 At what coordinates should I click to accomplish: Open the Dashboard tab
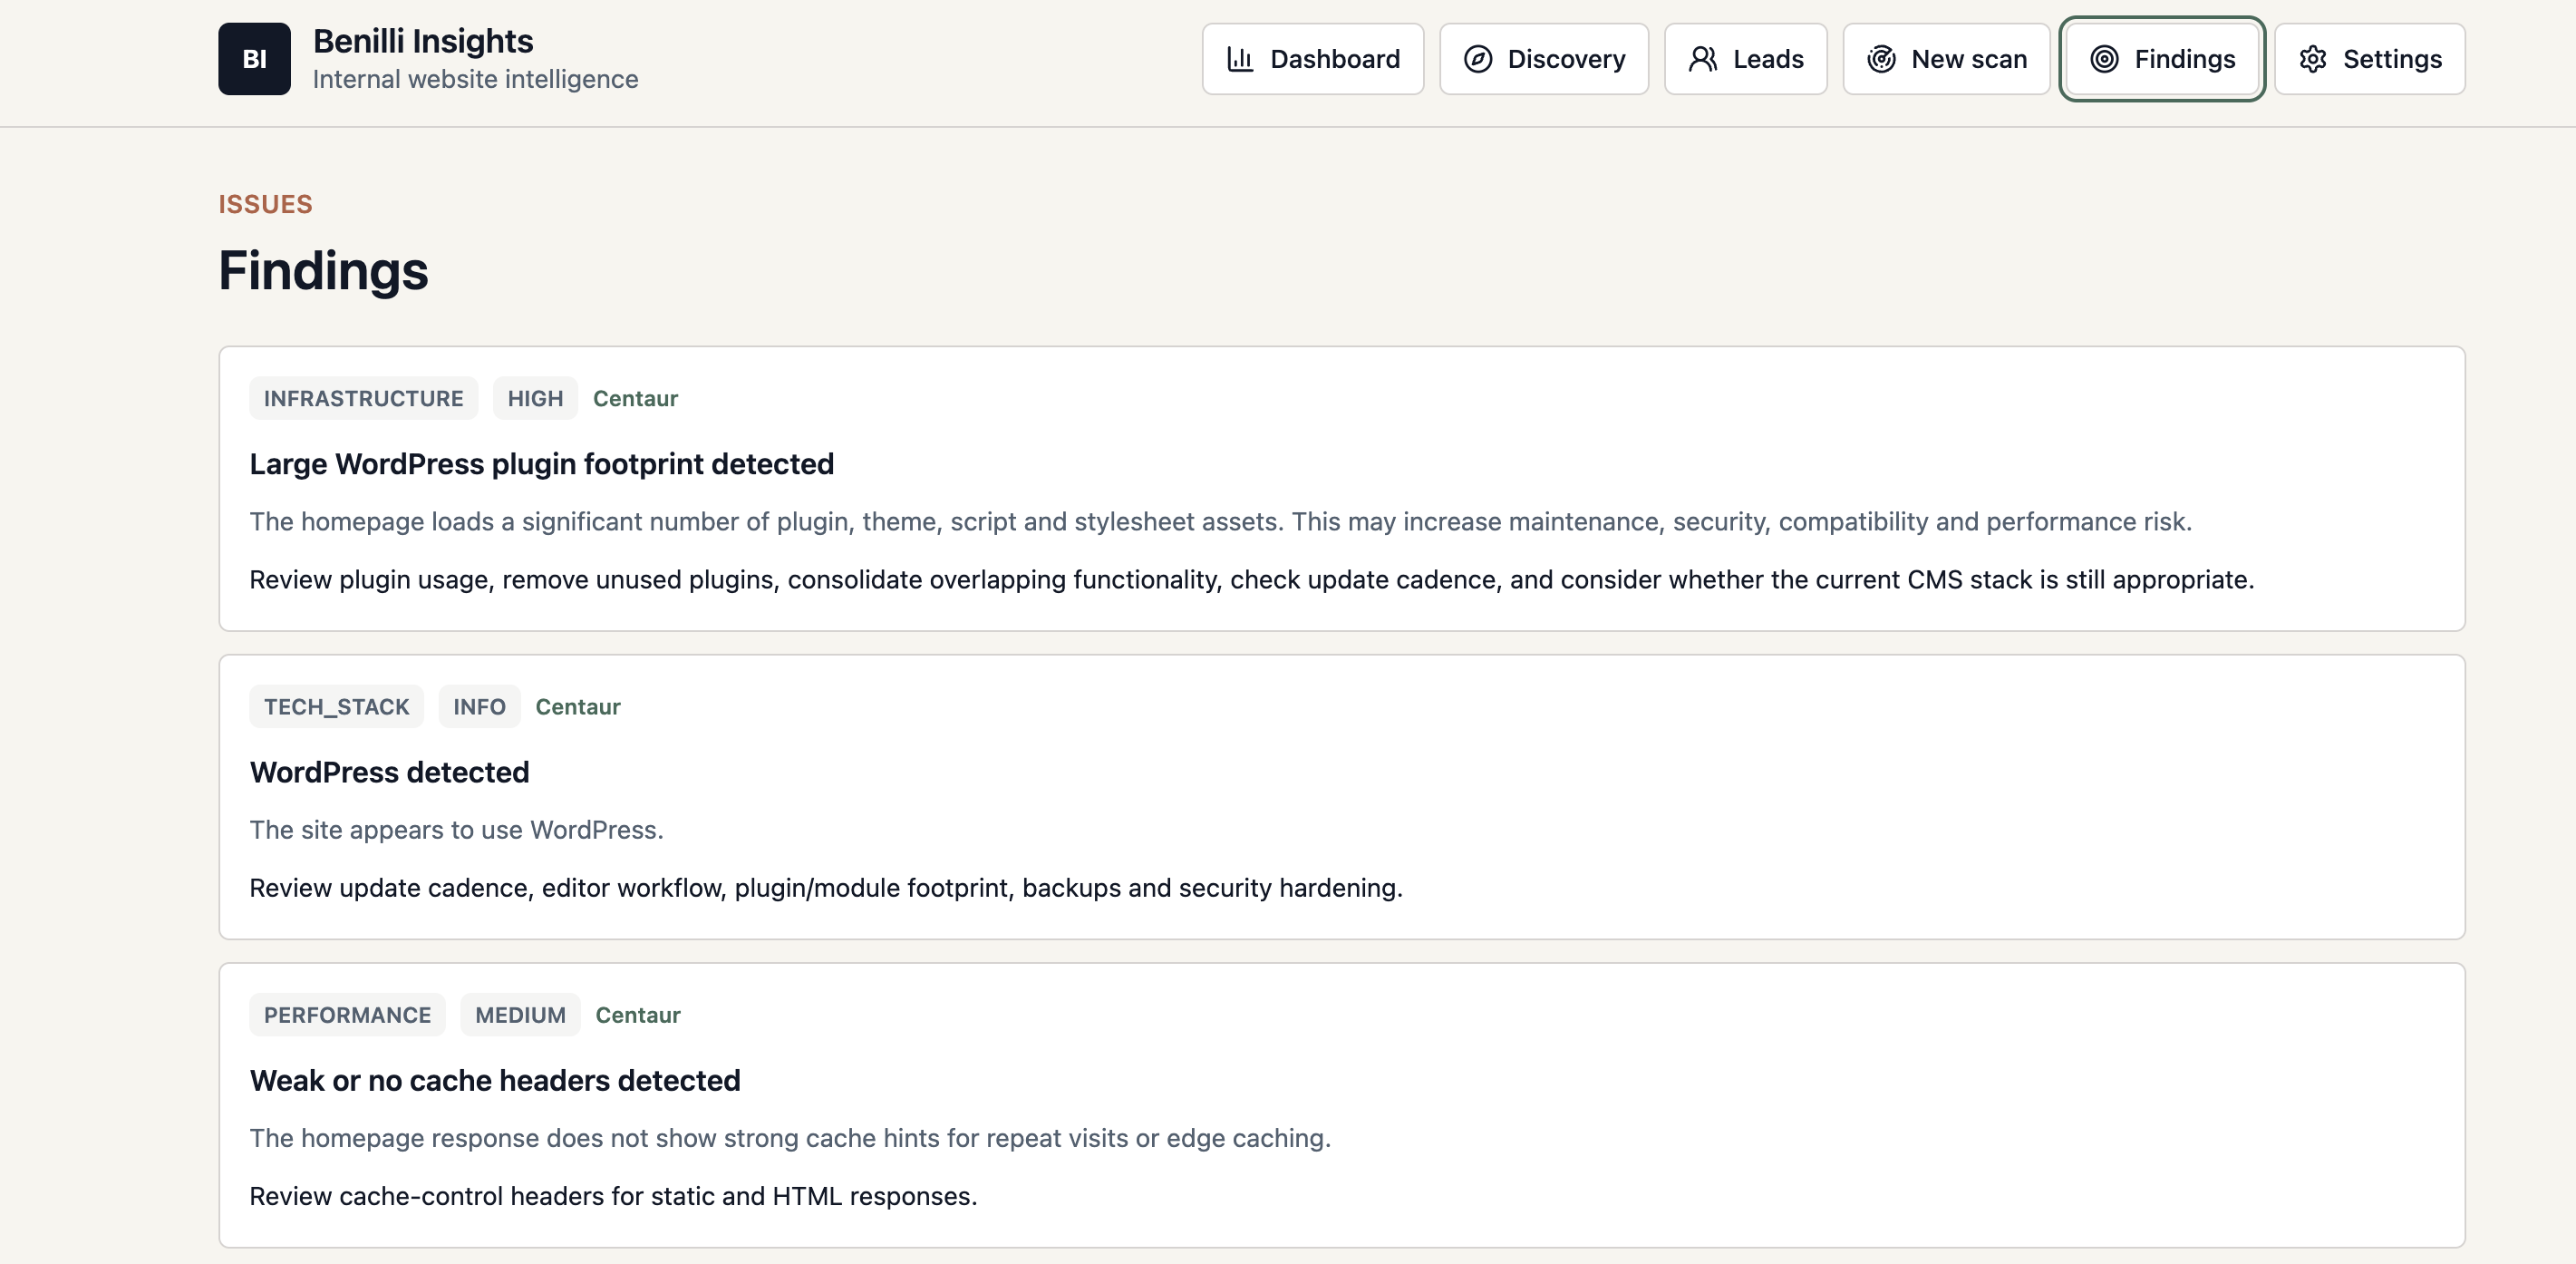tap(1312, 59)
